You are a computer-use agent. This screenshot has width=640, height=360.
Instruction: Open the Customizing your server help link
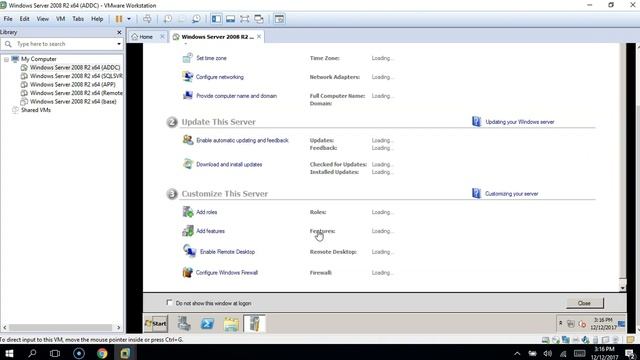511,194
